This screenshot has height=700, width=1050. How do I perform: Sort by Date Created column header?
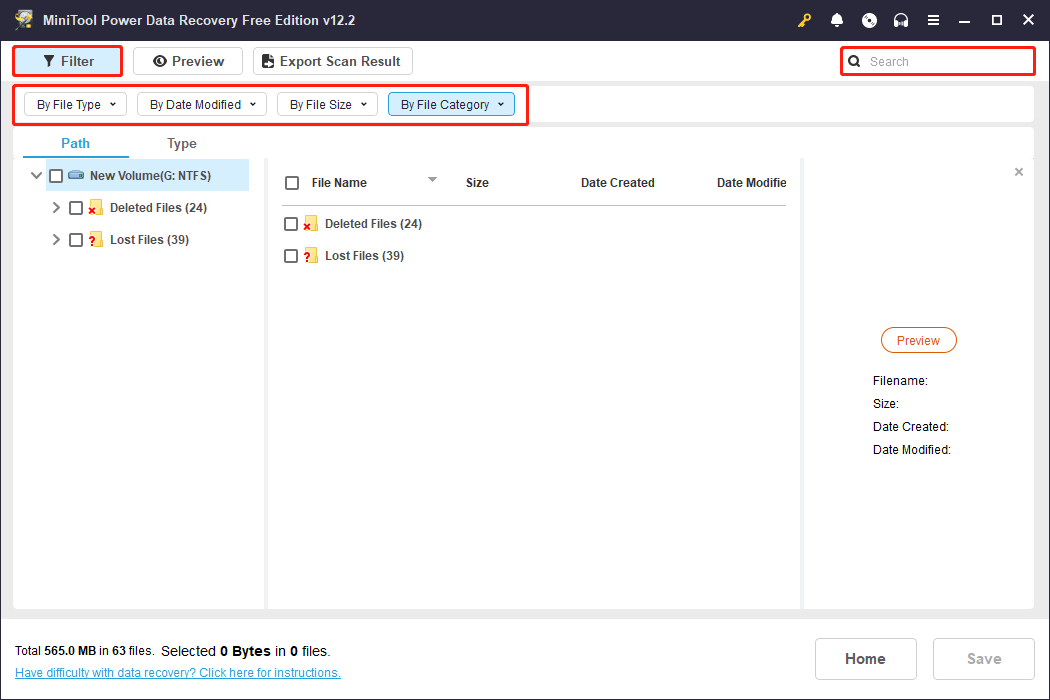(x=617, y=183)
